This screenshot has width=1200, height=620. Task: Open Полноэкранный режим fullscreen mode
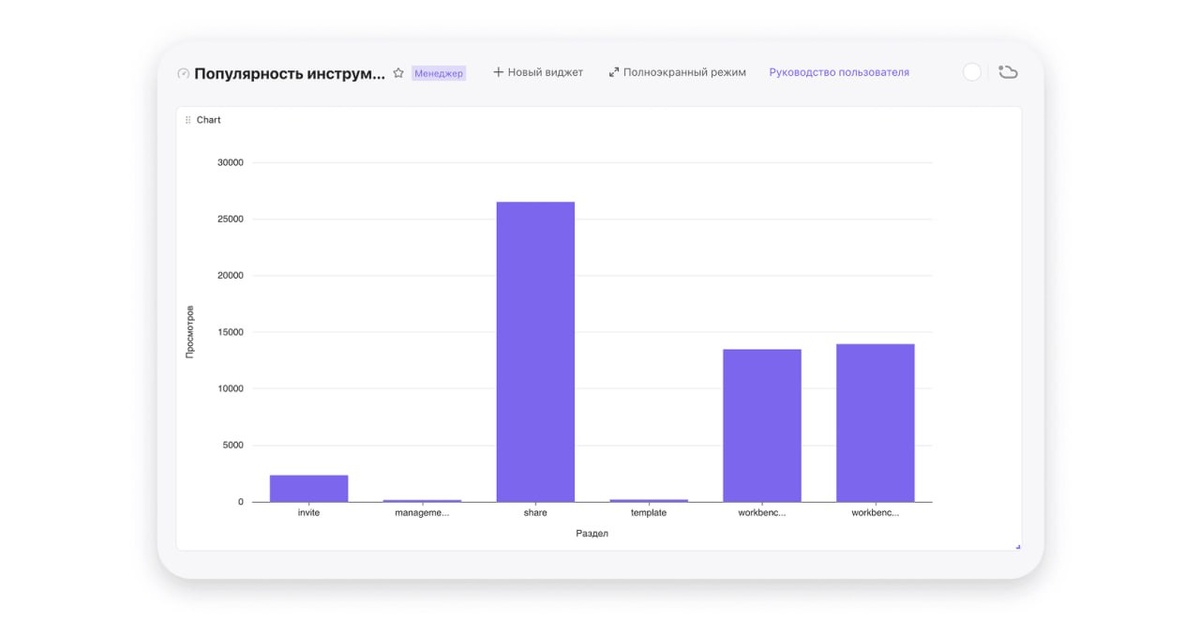point(677,72)
